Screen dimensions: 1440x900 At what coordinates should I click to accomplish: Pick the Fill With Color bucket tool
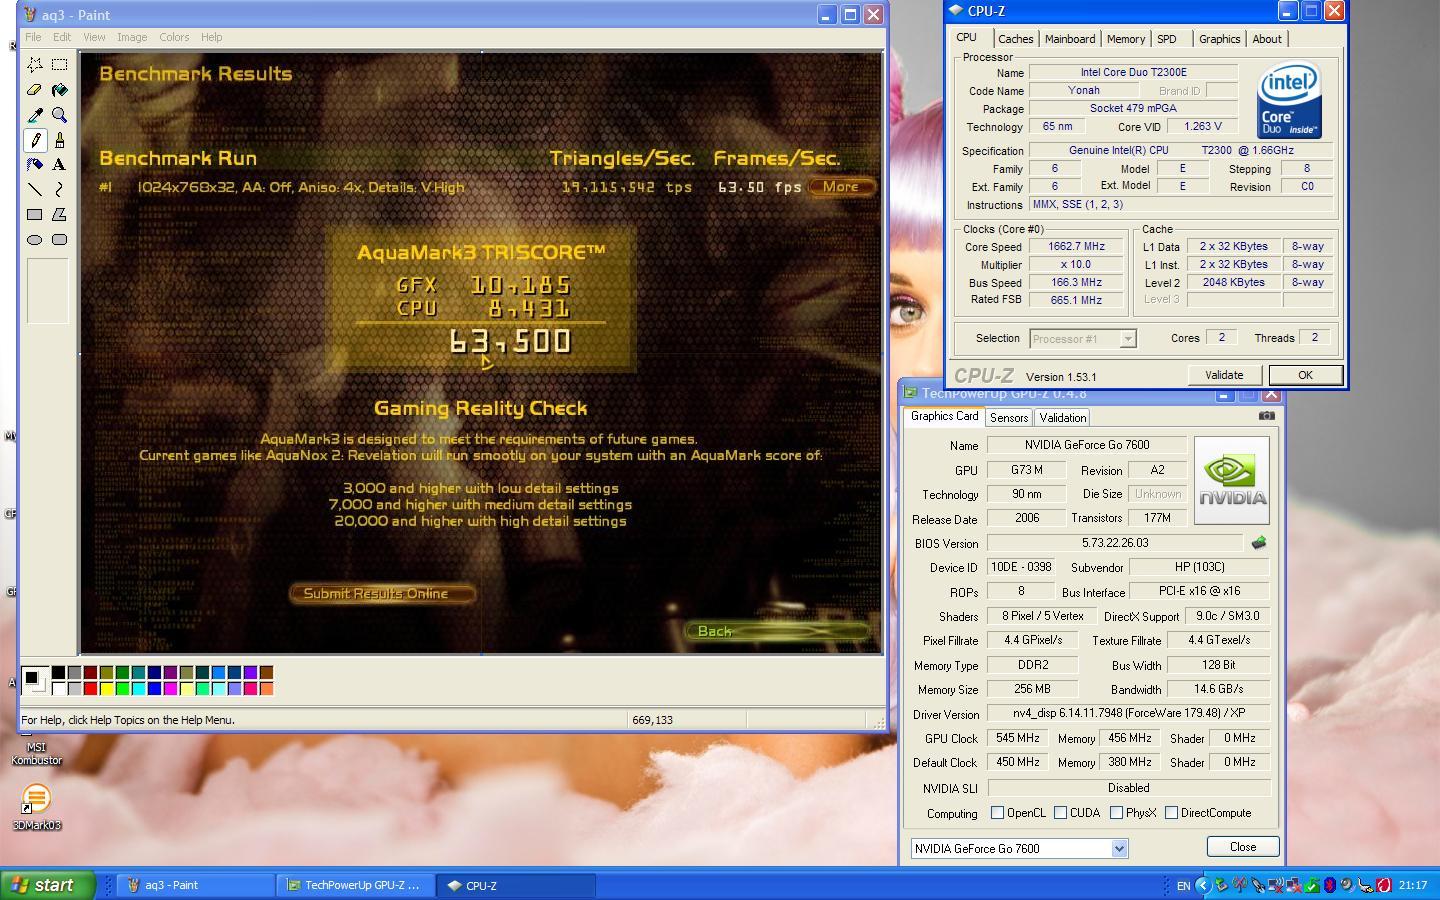60,90
